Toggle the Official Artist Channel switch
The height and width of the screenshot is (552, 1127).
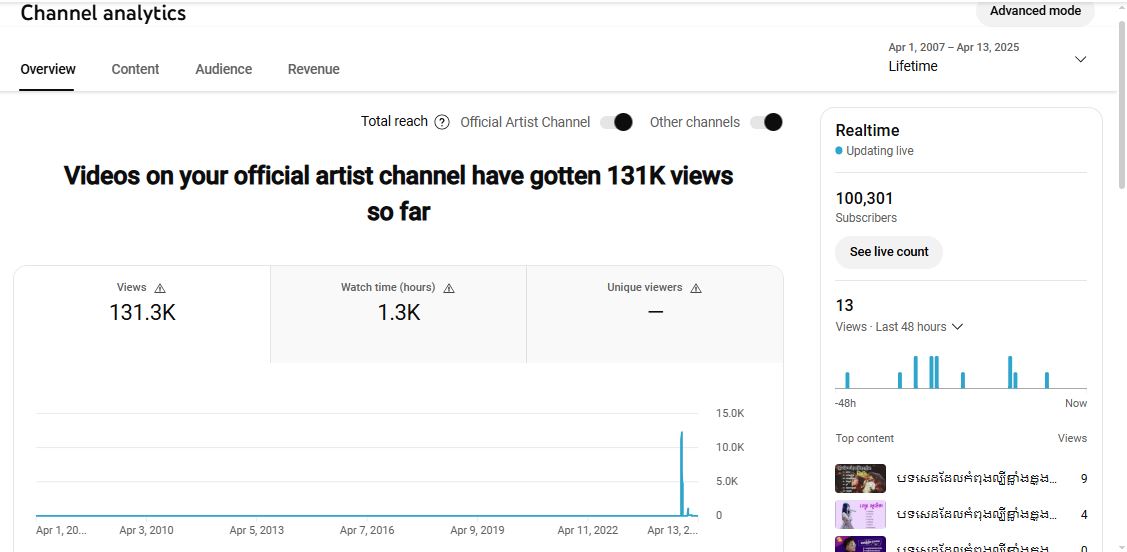pos(617,122)
